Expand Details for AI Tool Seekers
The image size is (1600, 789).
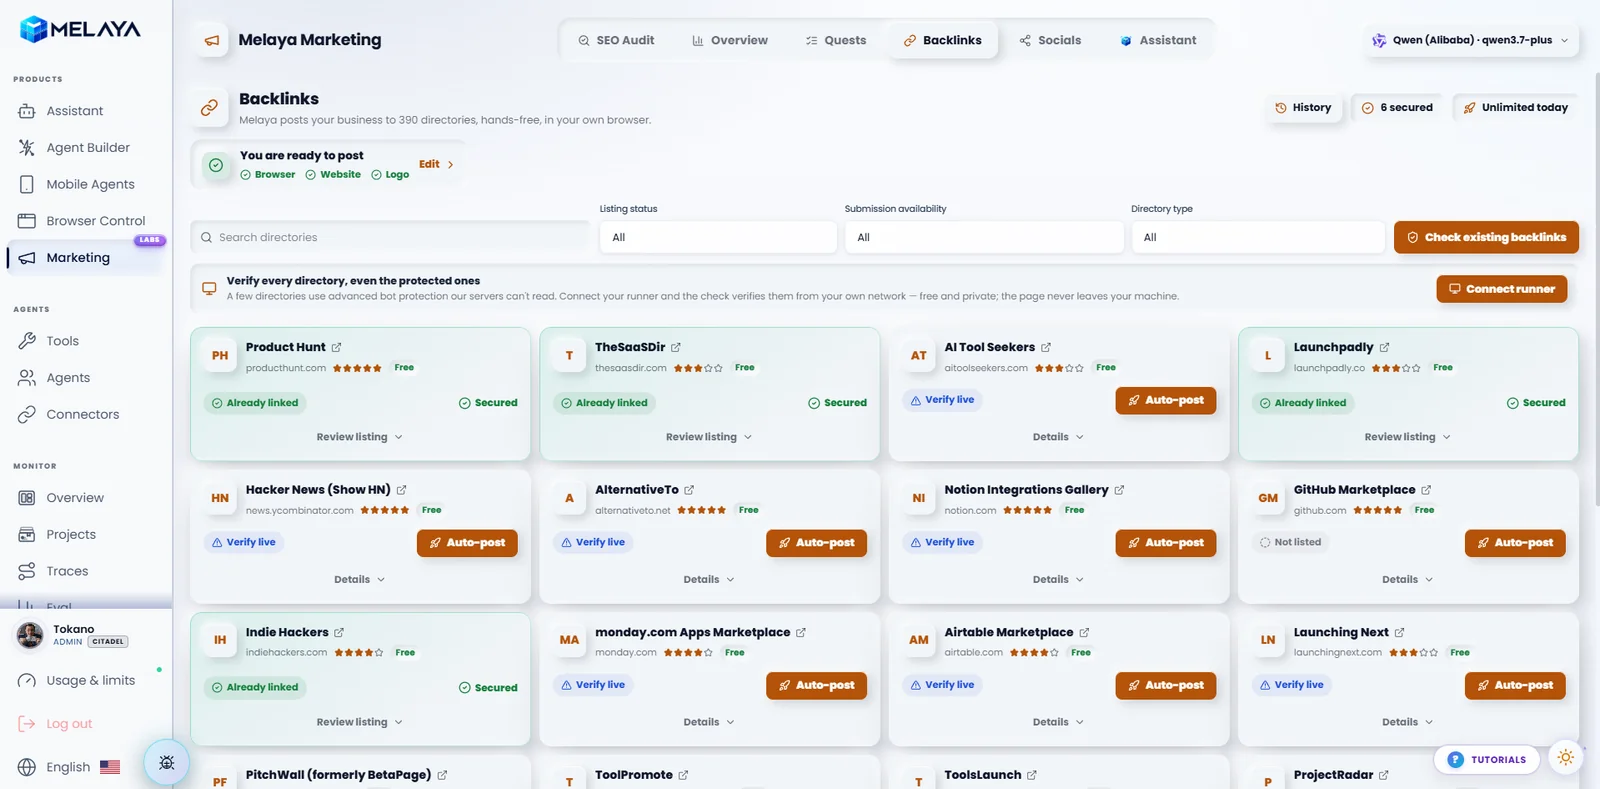[1058, 437]
